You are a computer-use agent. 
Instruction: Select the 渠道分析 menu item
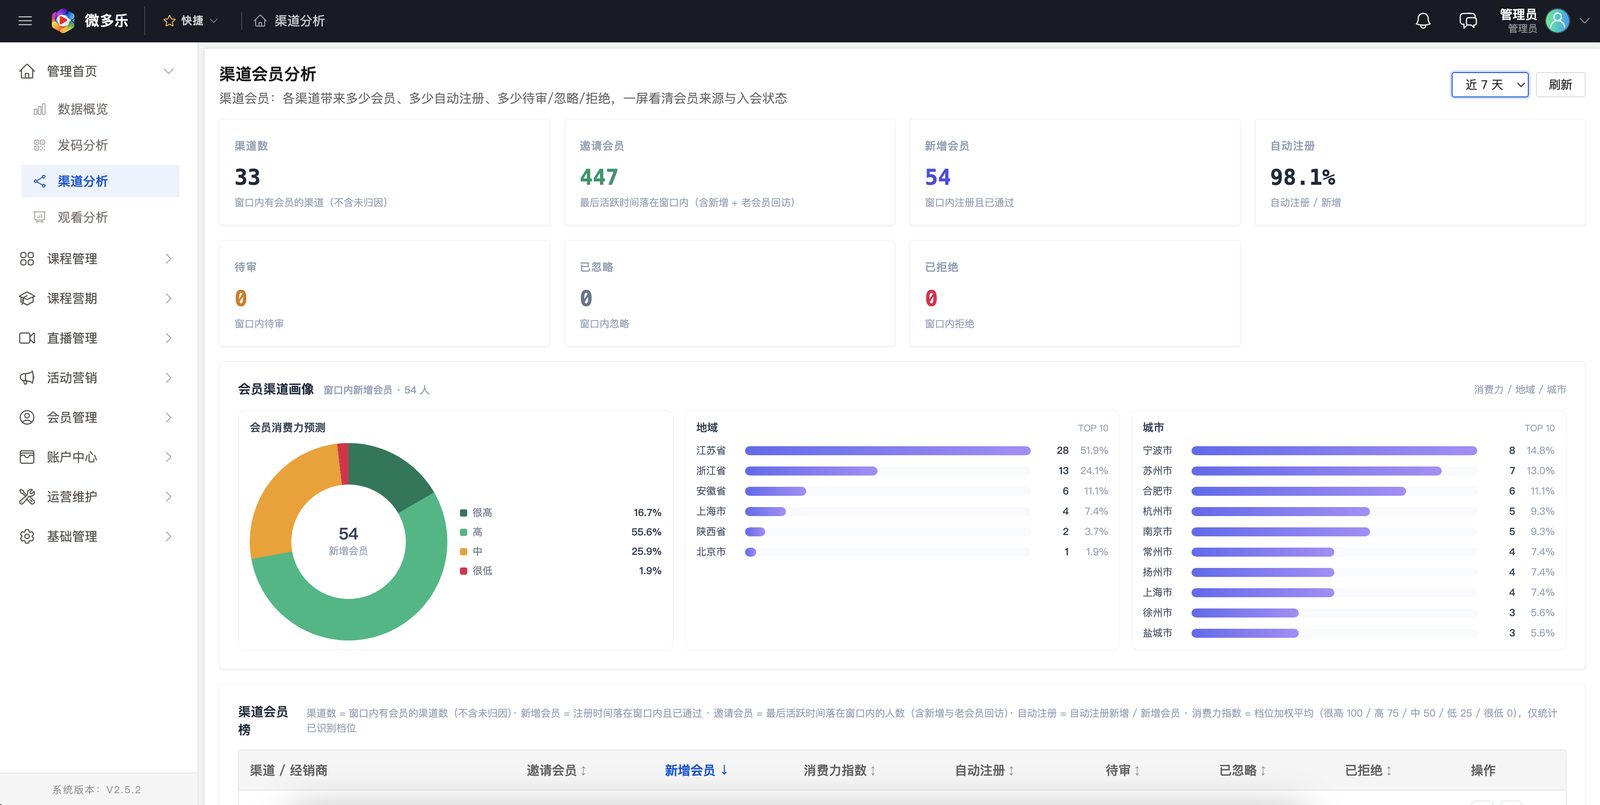pyautogui.click(x=100, y=181)
